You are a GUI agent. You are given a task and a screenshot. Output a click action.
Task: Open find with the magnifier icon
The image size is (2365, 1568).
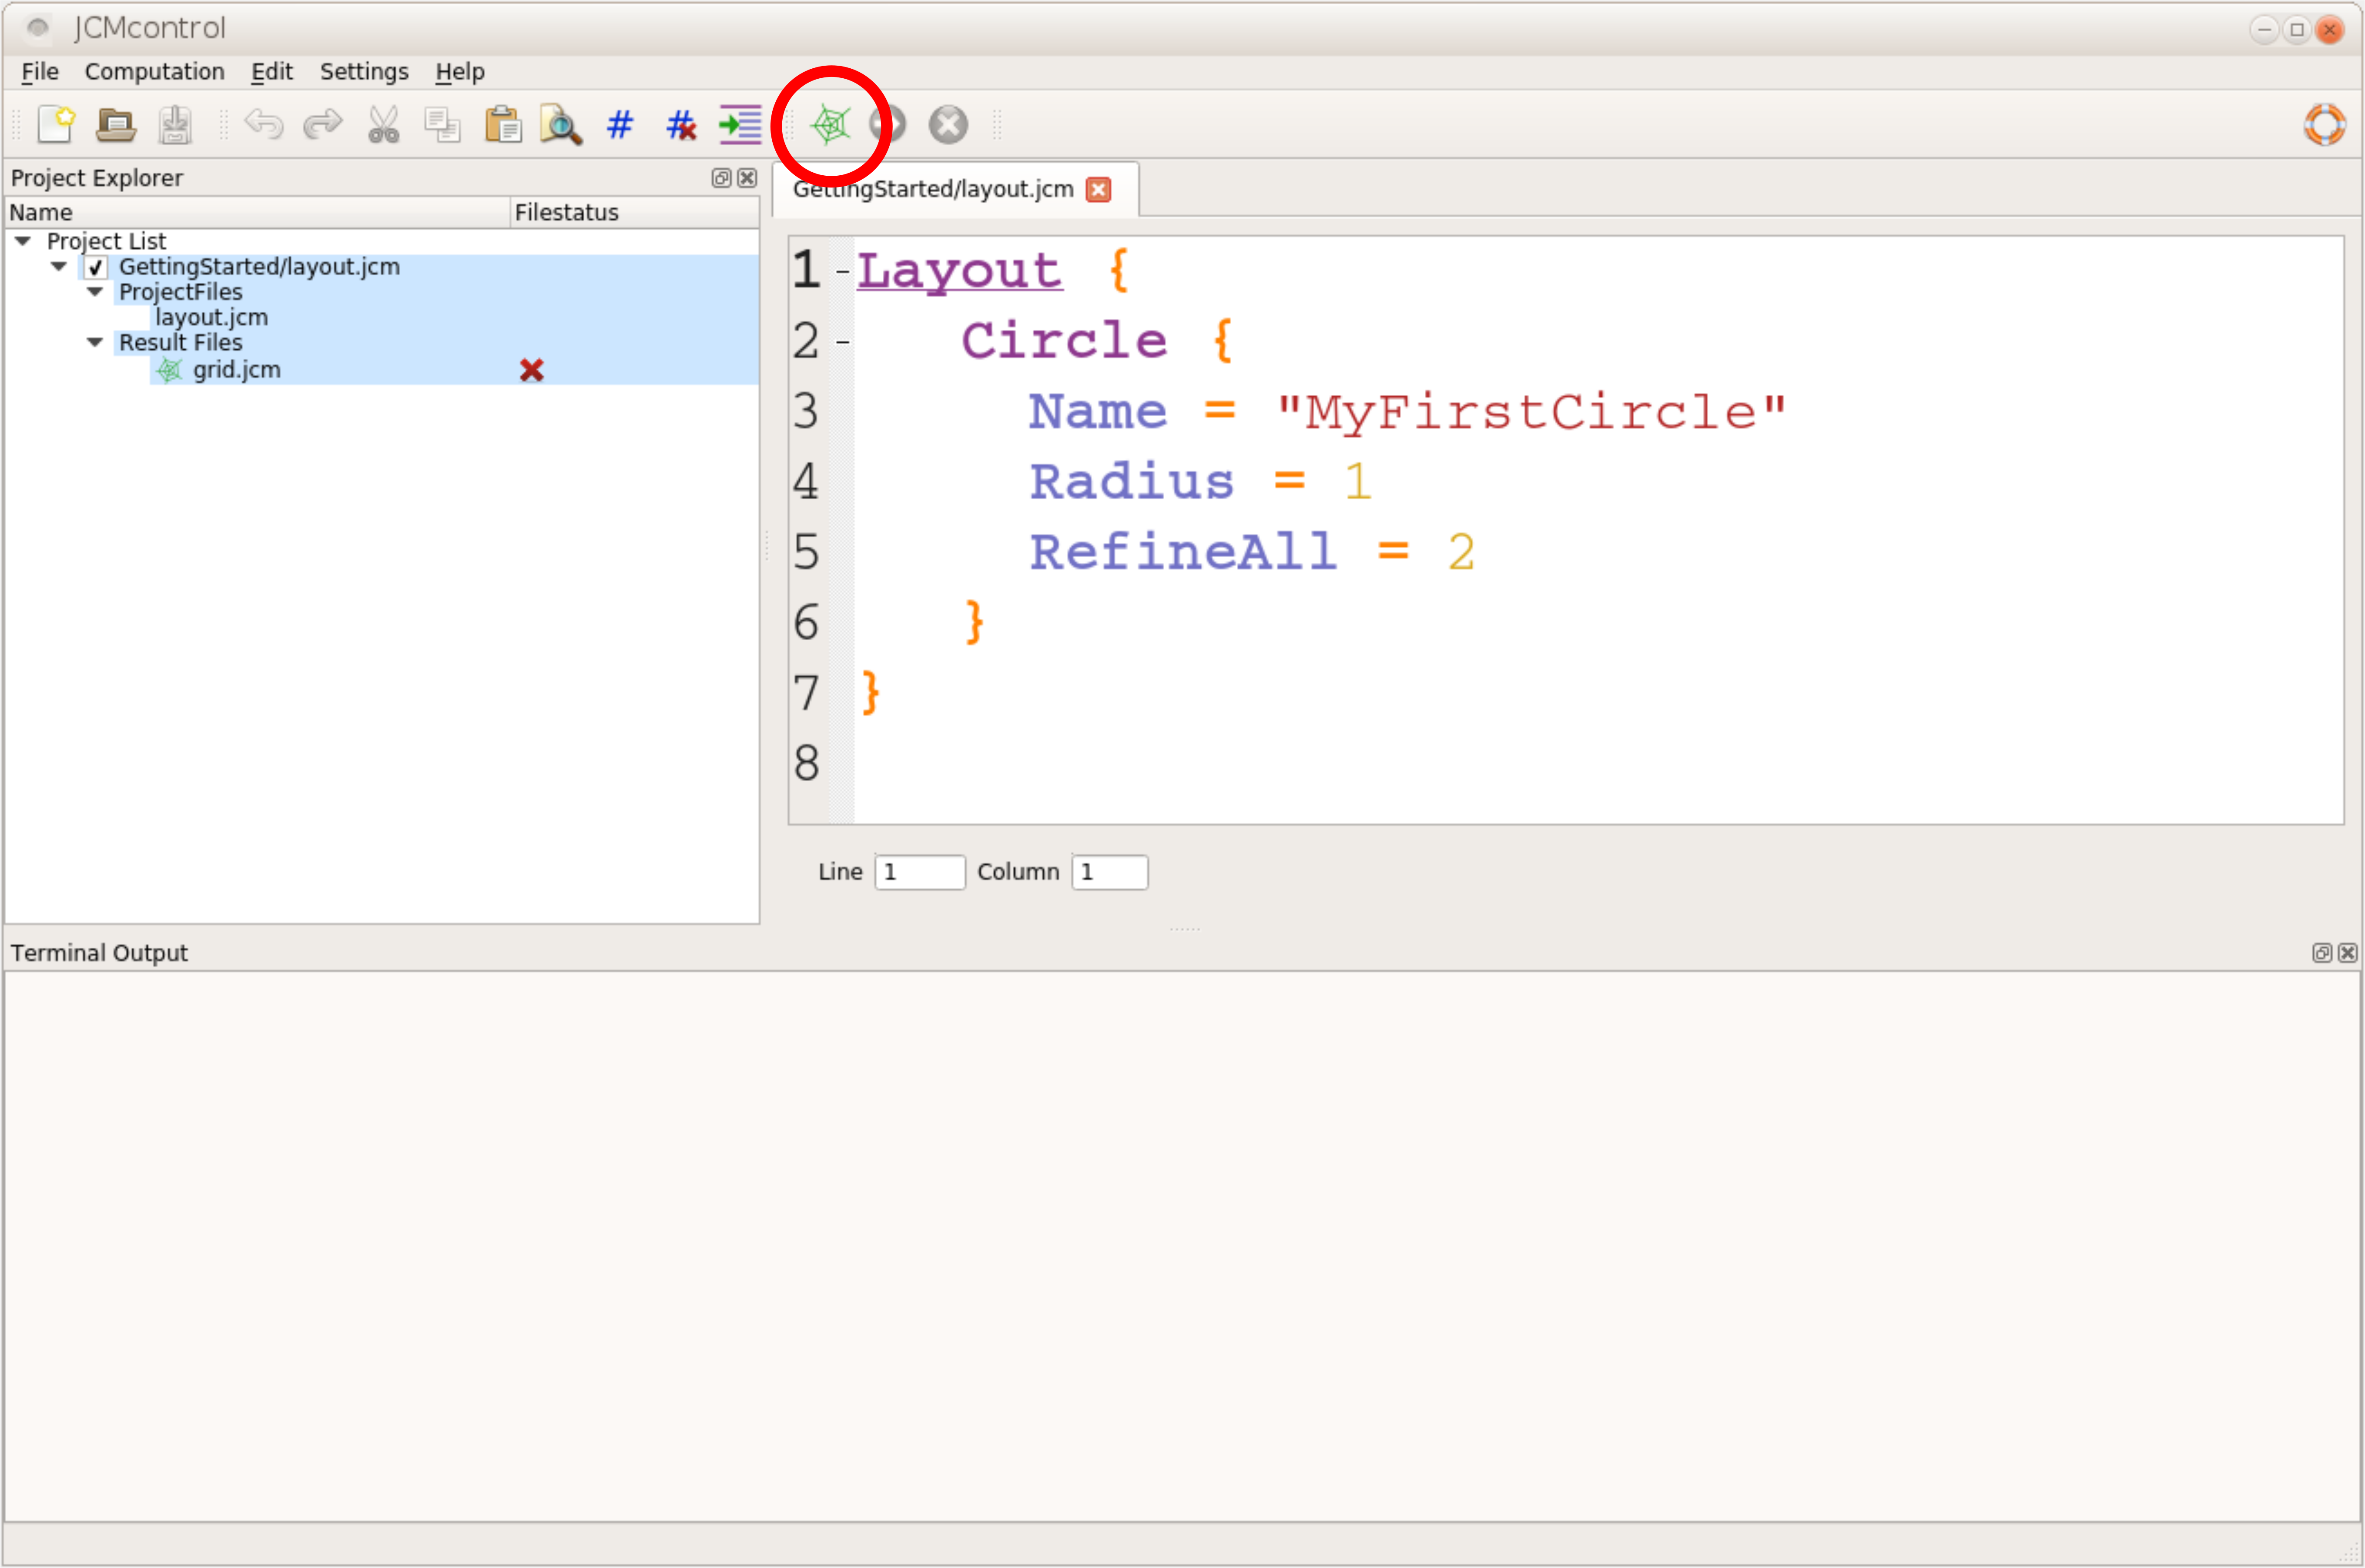[561, 125]
